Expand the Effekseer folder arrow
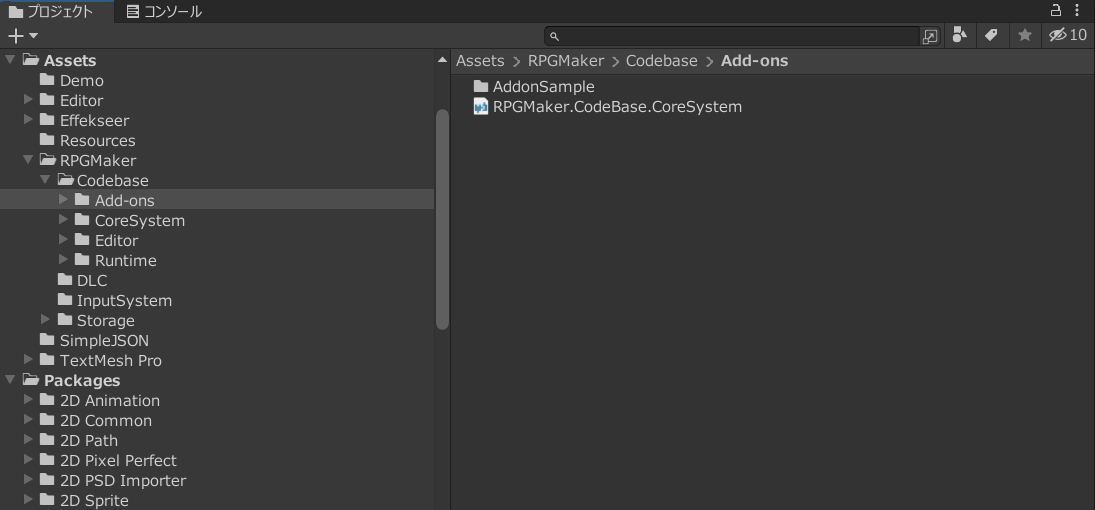1095x510 pixels. point(28,120)
